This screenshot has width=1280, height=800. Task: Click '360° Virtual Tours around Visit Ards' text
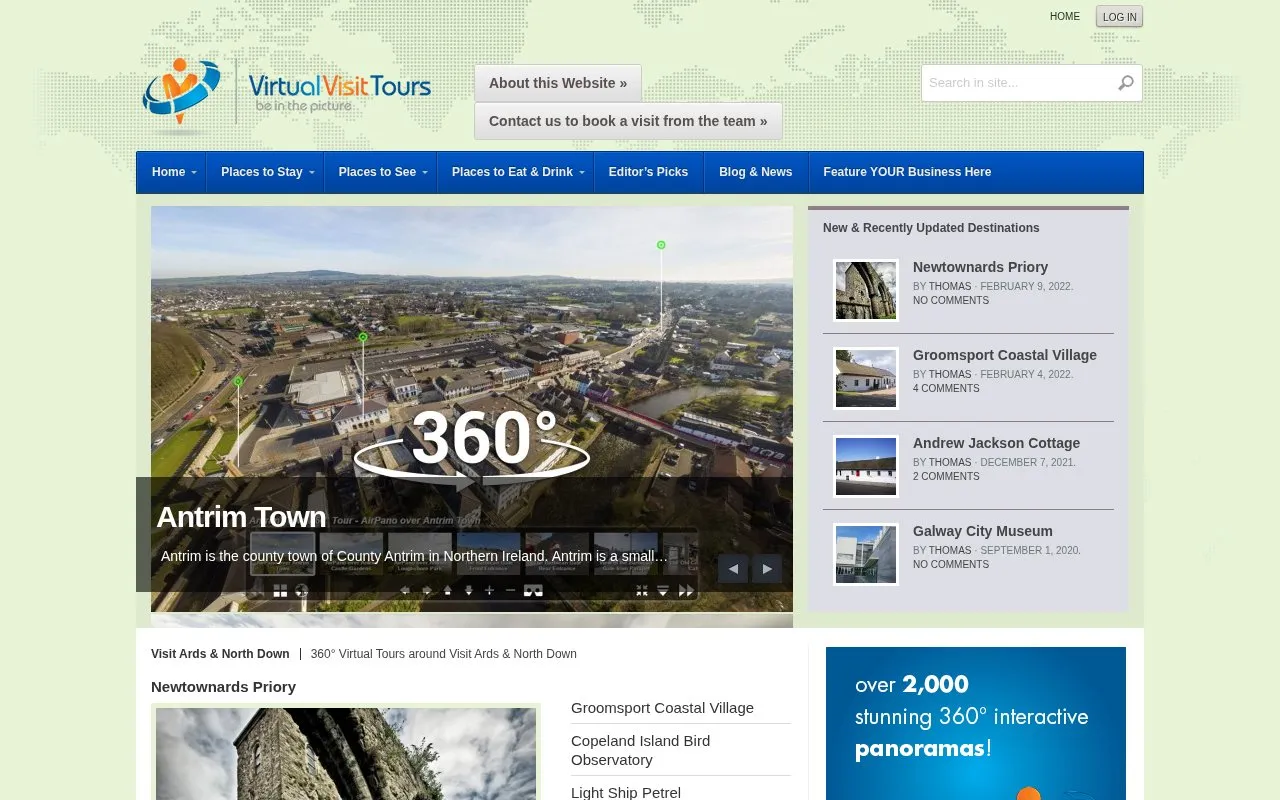coord(444,654)
